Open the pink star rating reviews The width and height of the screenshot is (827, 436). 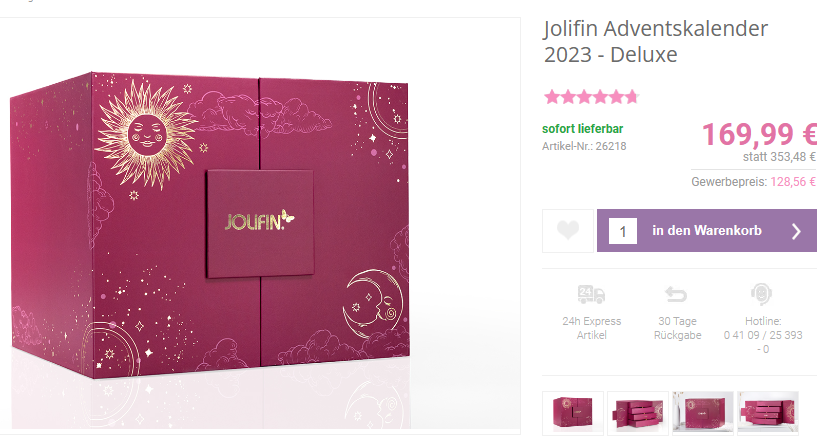(592, 97)
